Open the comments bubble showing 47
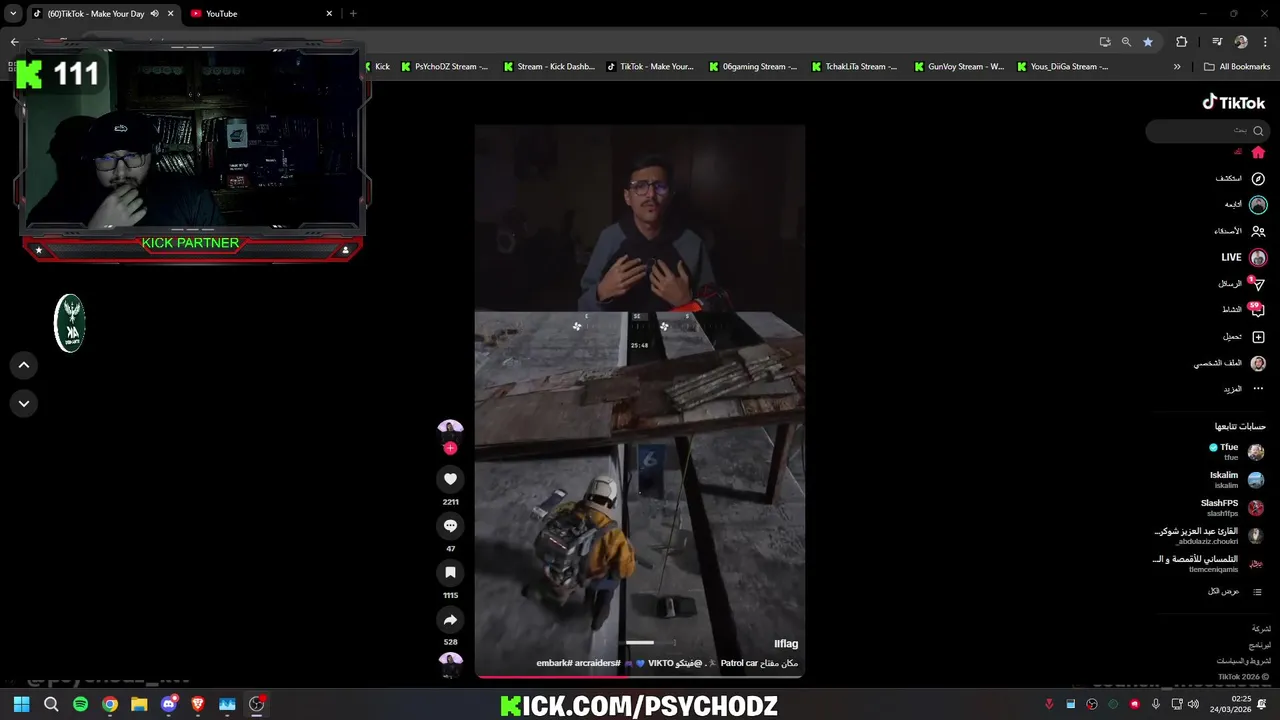This screenshot has width=1280, height=720. click(x=450, y=525)
